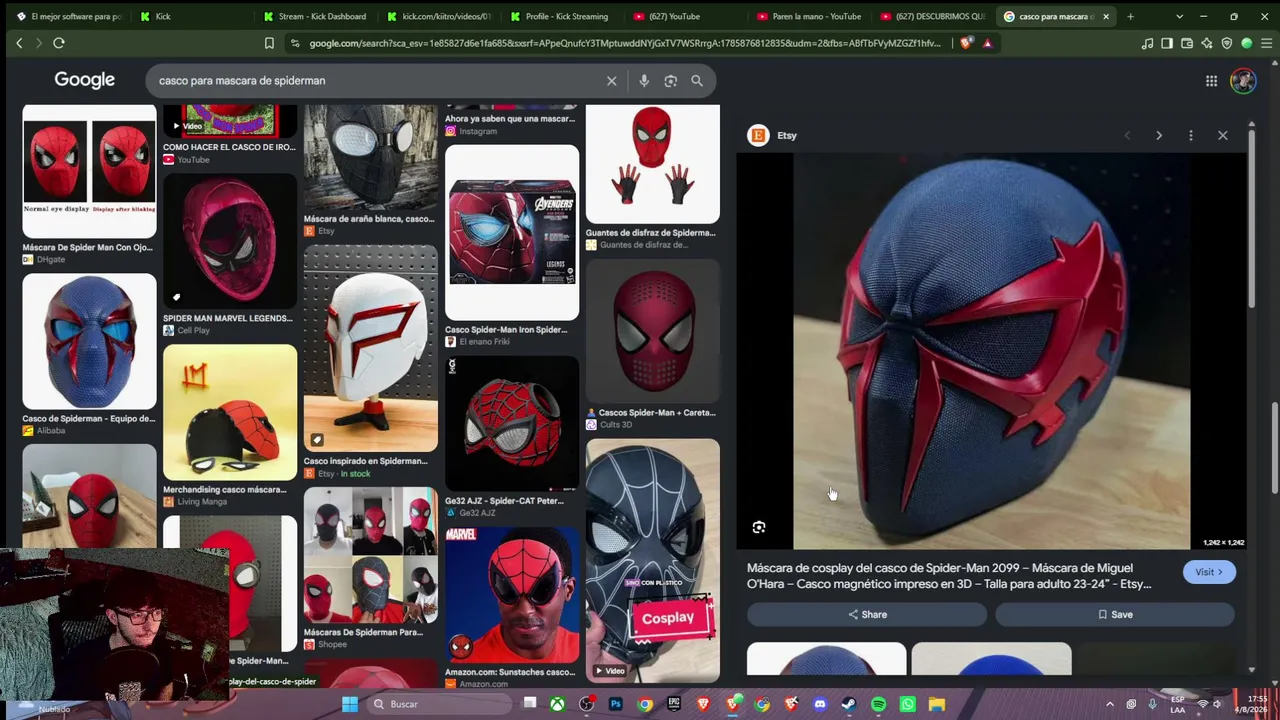This screenshot has height=720, width=1280.
Task: Open Windows Start menu
Action: (x=349, y=704)
